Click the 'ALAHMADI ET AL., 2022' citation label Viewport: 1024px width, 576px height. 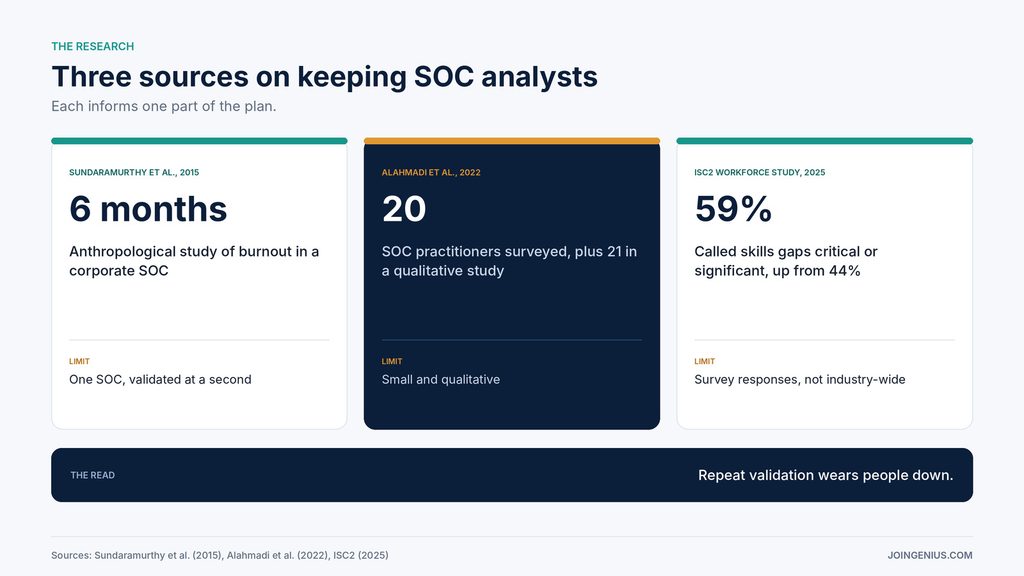[x=431, y=172]
